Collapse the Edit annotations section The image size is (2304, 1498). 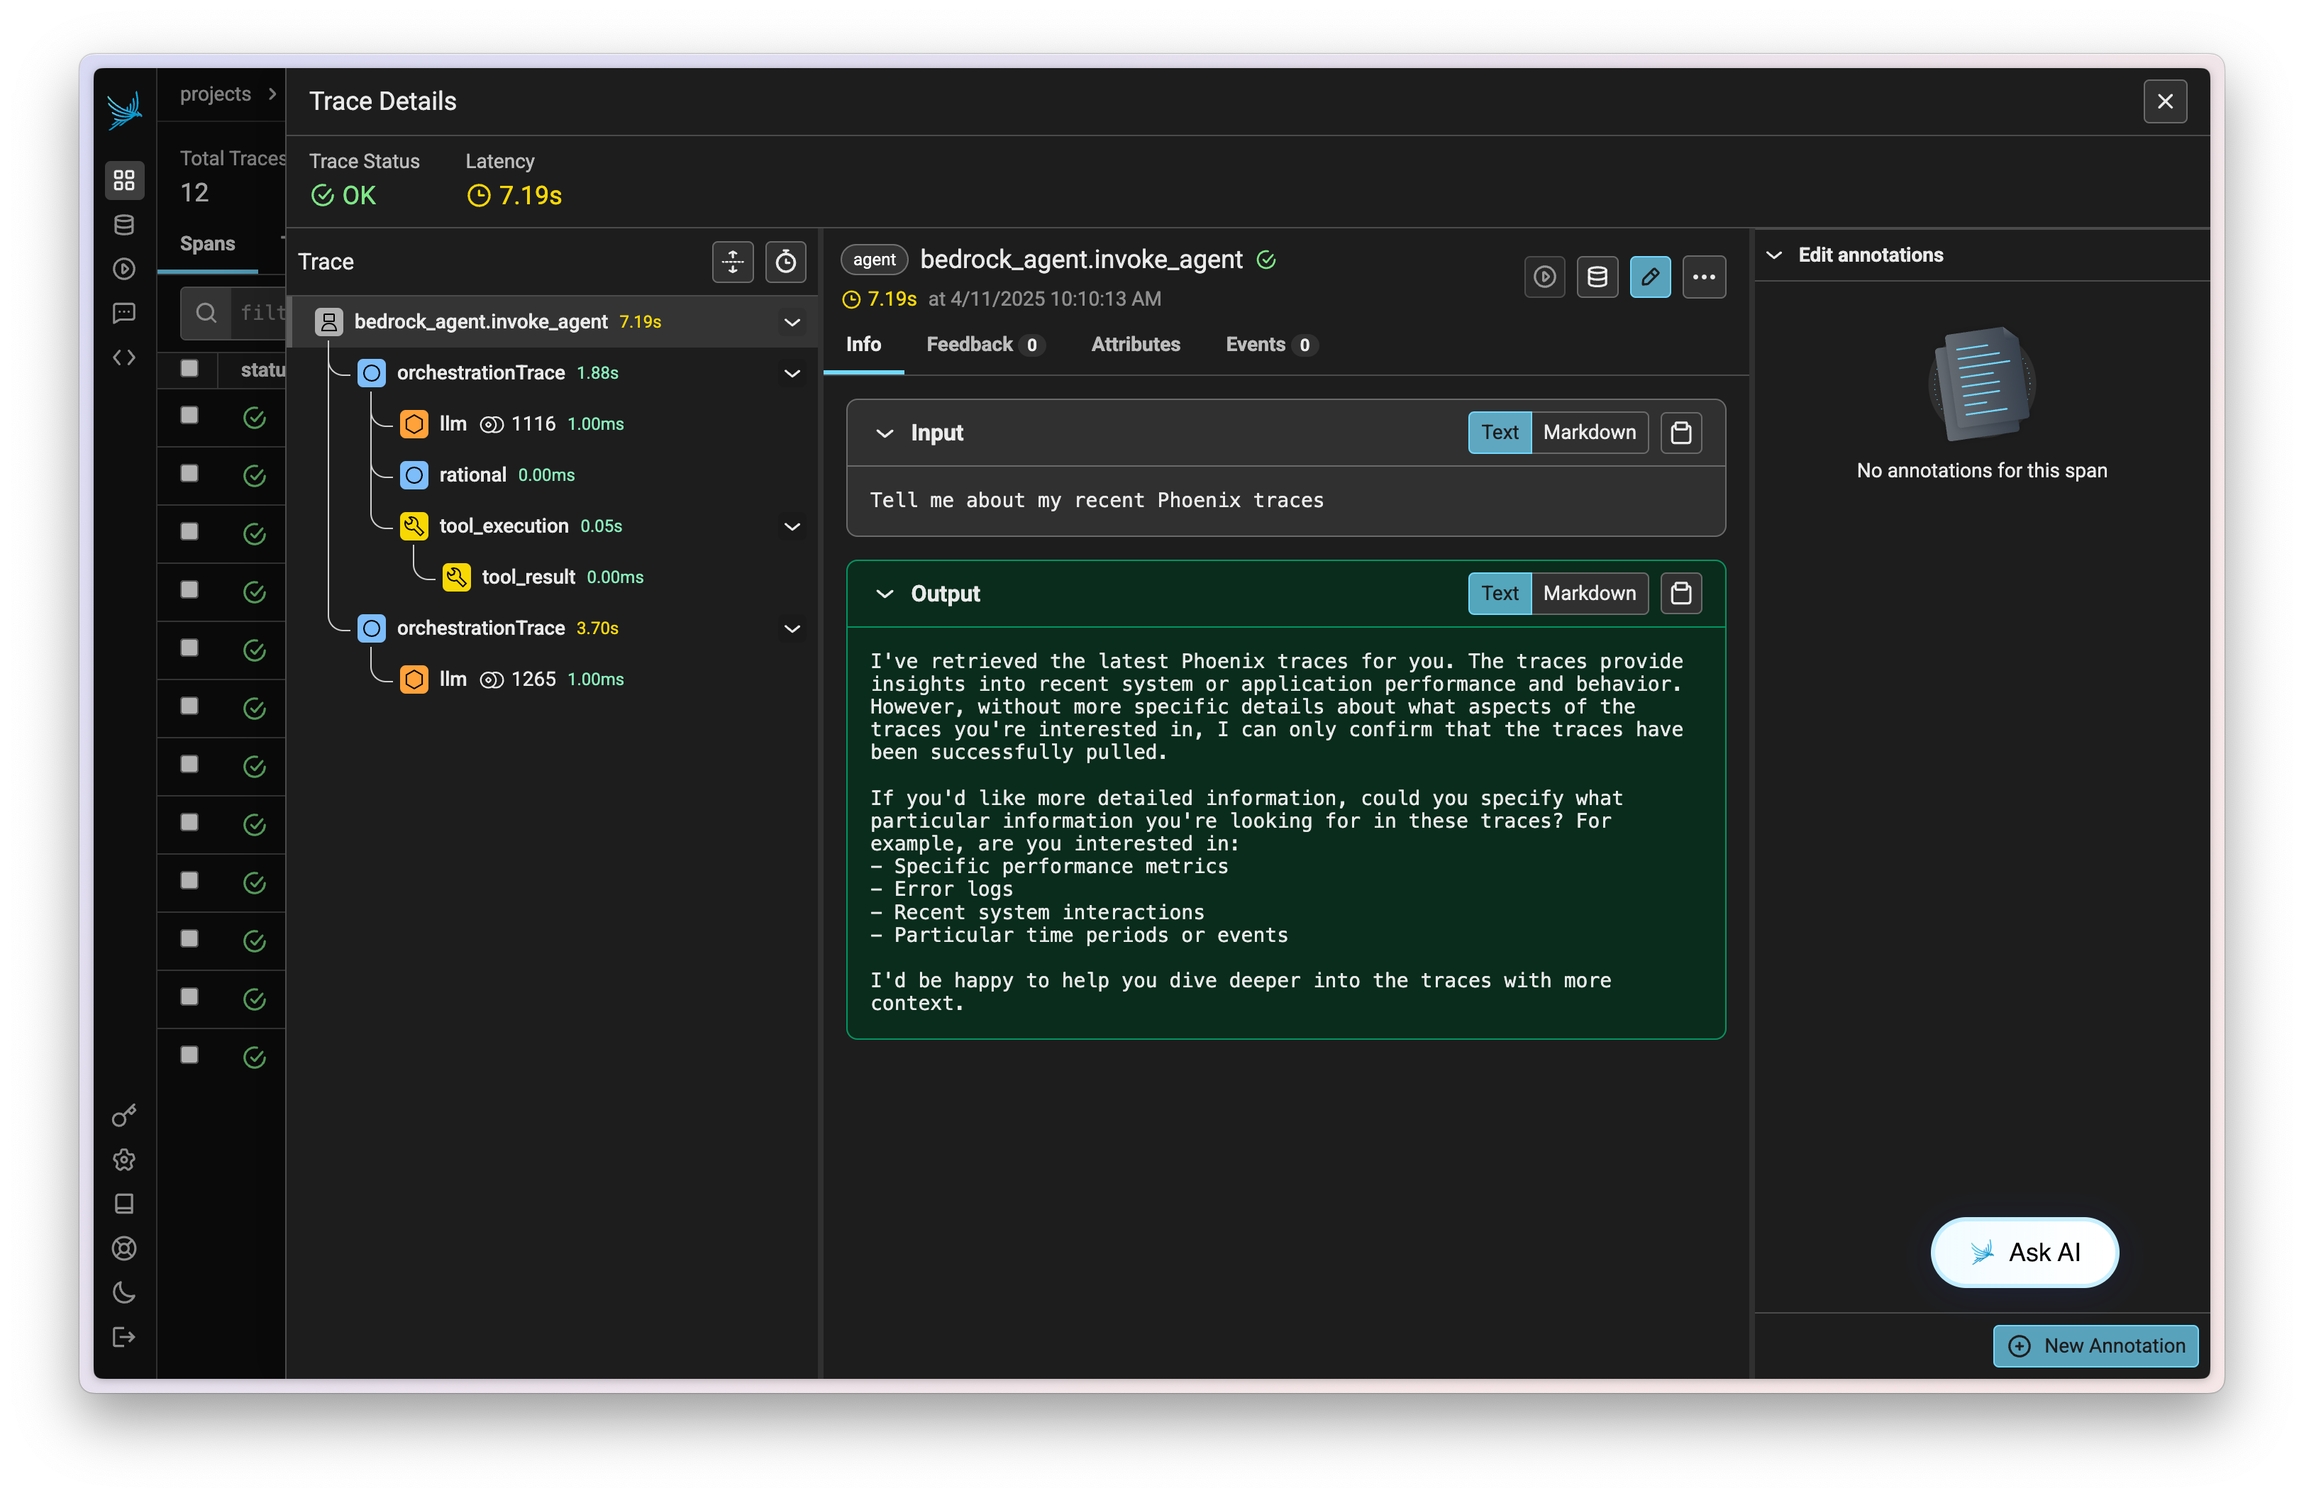[x=1775, y=255]
